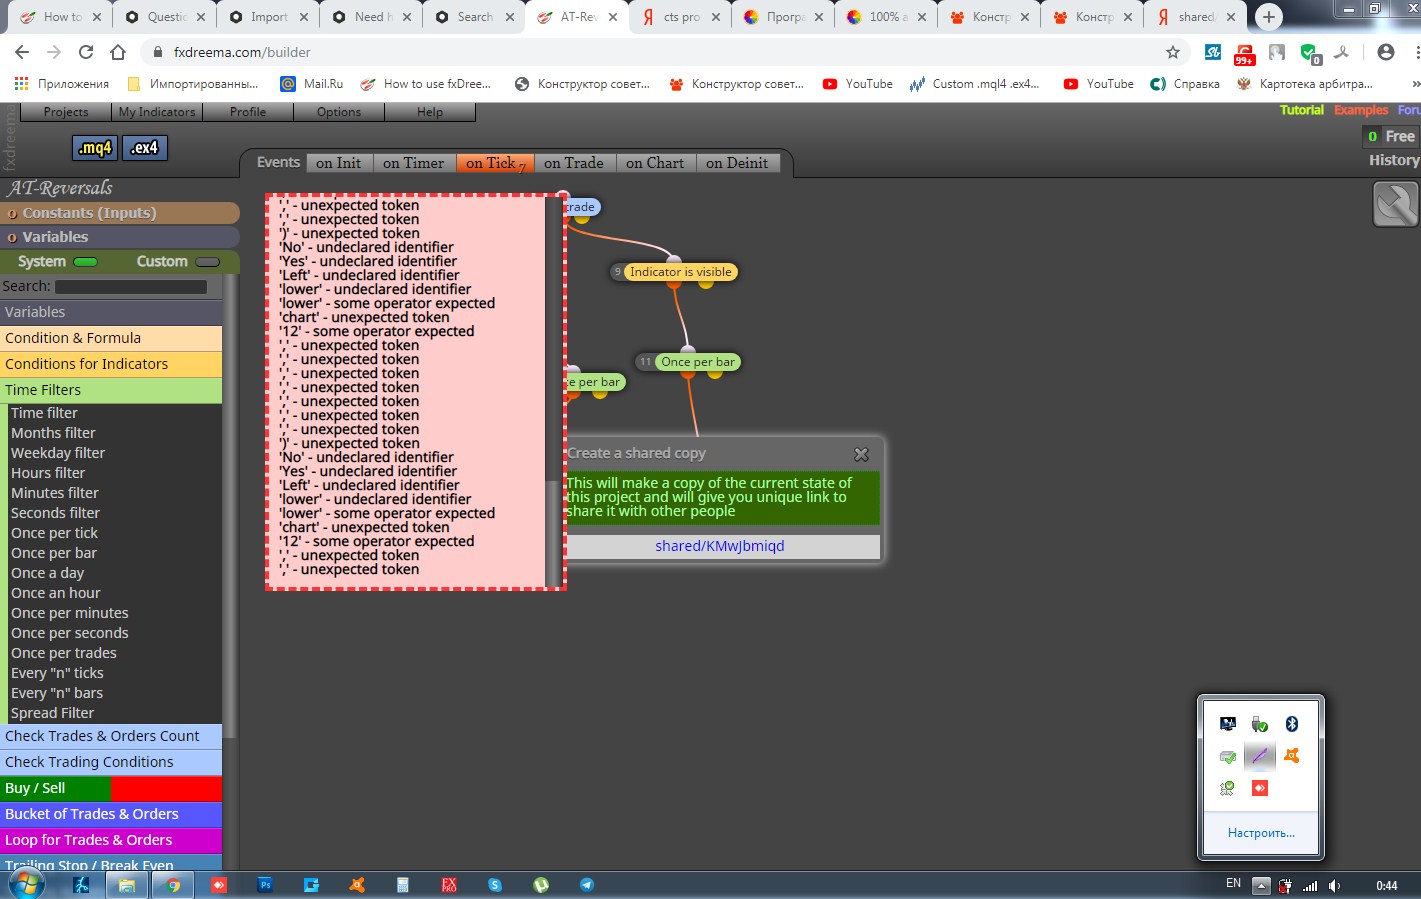Open the Windows Start menu
The height and width of the screenshot is (899, 1421).
pyautogui.click(x=26, y=885)
